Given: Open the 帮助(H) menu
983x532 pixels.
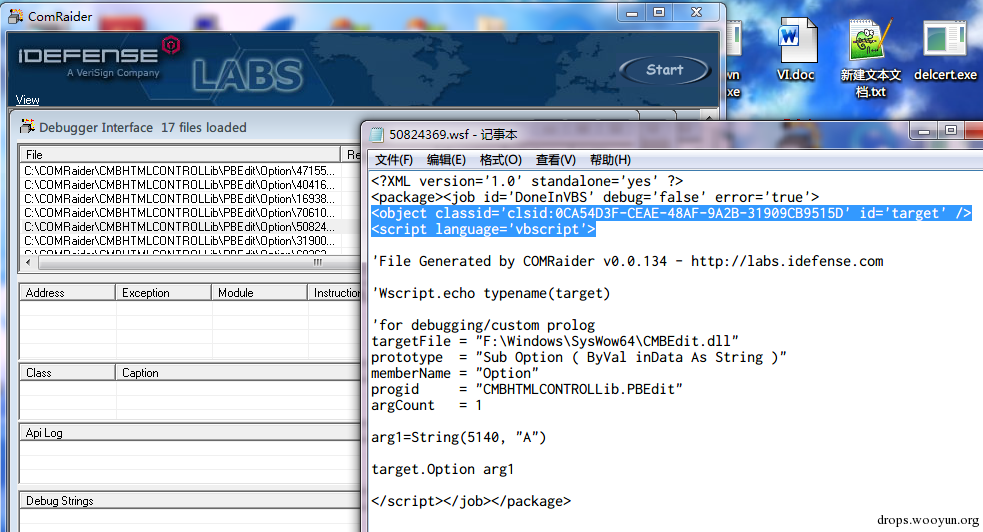Looking at the screenshot, I should pos(610,160).
